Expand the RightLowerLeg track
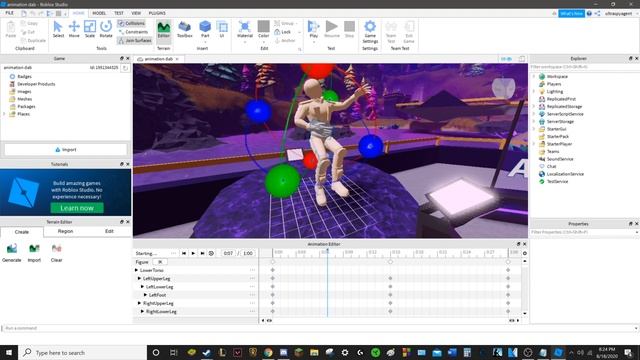The image size is (640, 360). coord(142,311)
